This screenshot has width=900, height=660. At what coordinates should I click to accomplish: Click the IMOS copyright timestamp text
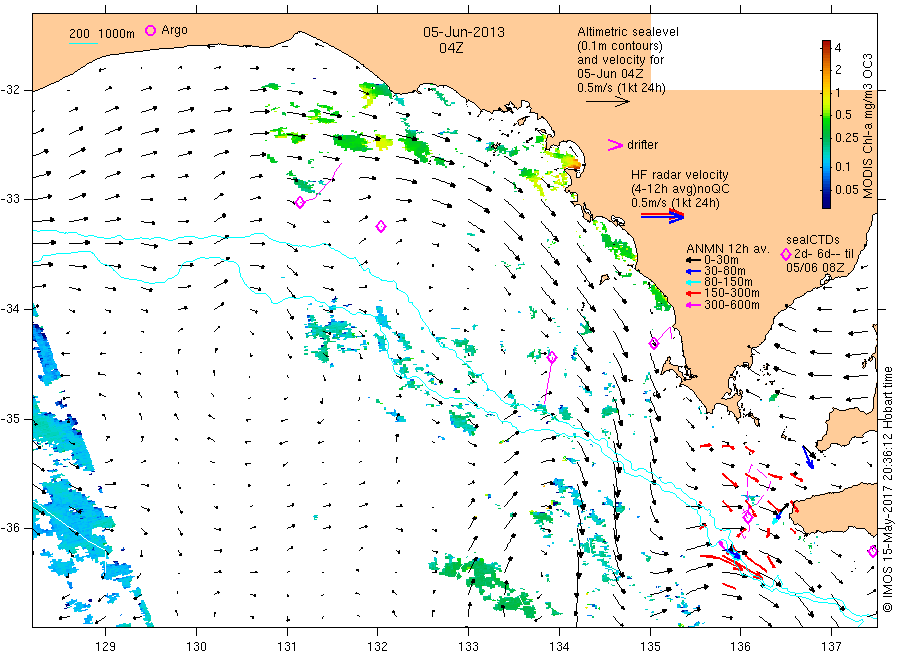[887, 490]
